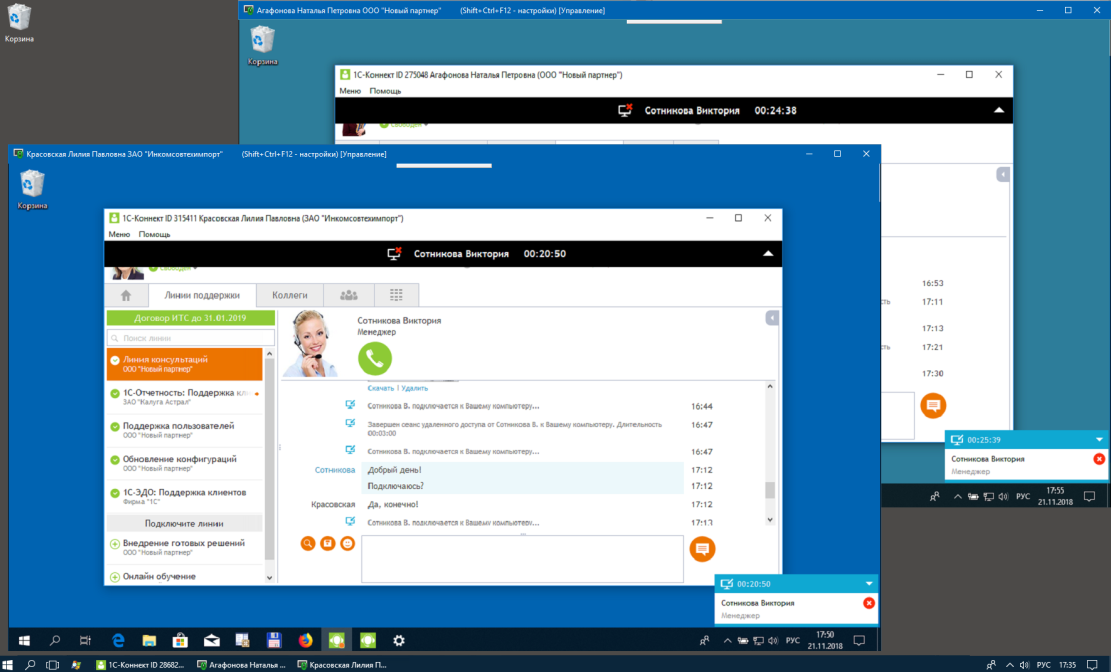Click the Start button on the Красовская remote taskbar

(x=24, y=640)
